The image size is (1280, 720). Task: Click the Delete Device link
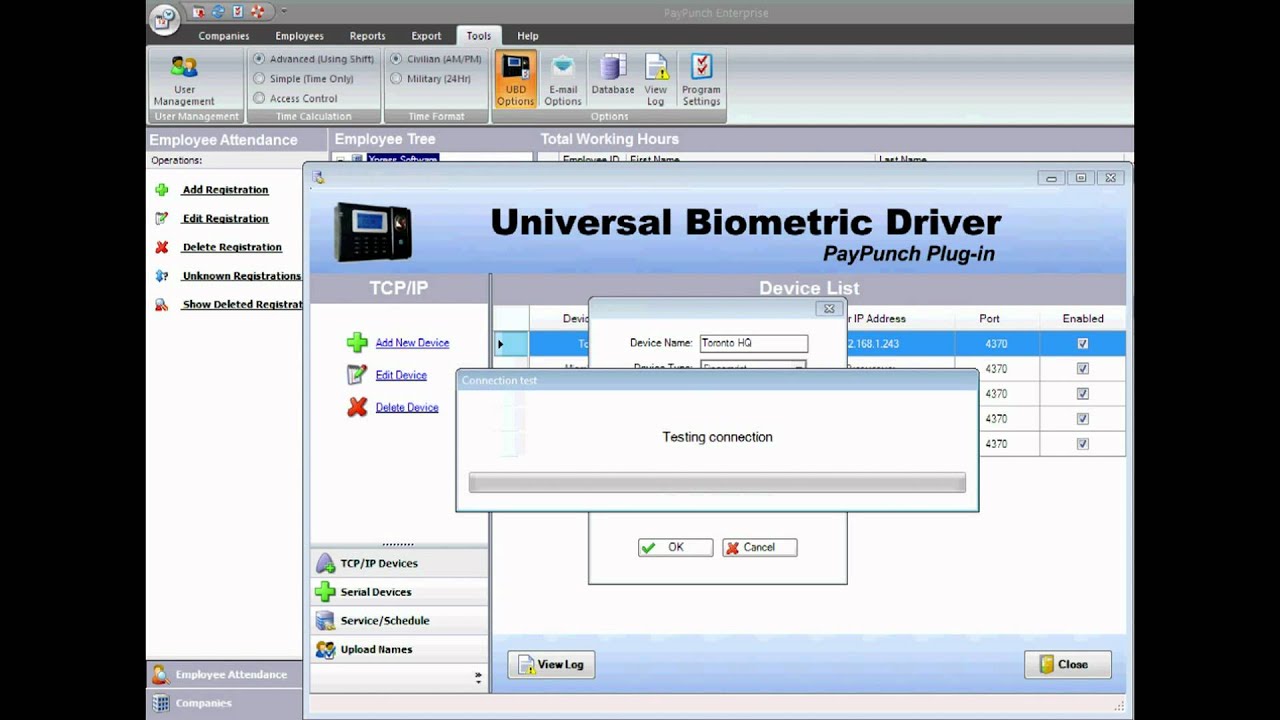pos(407,407)
